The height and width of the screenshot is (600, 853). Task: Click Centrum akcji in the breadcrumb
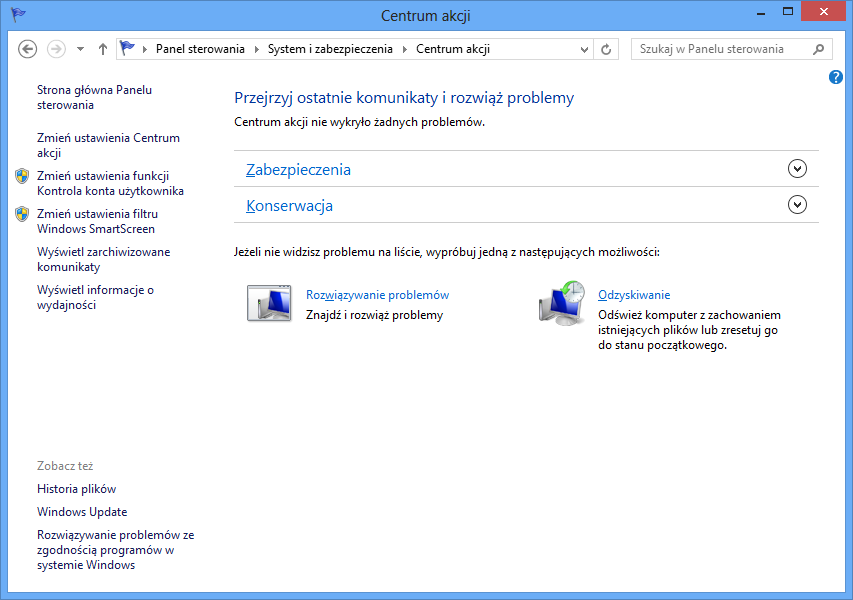point(453,49)
